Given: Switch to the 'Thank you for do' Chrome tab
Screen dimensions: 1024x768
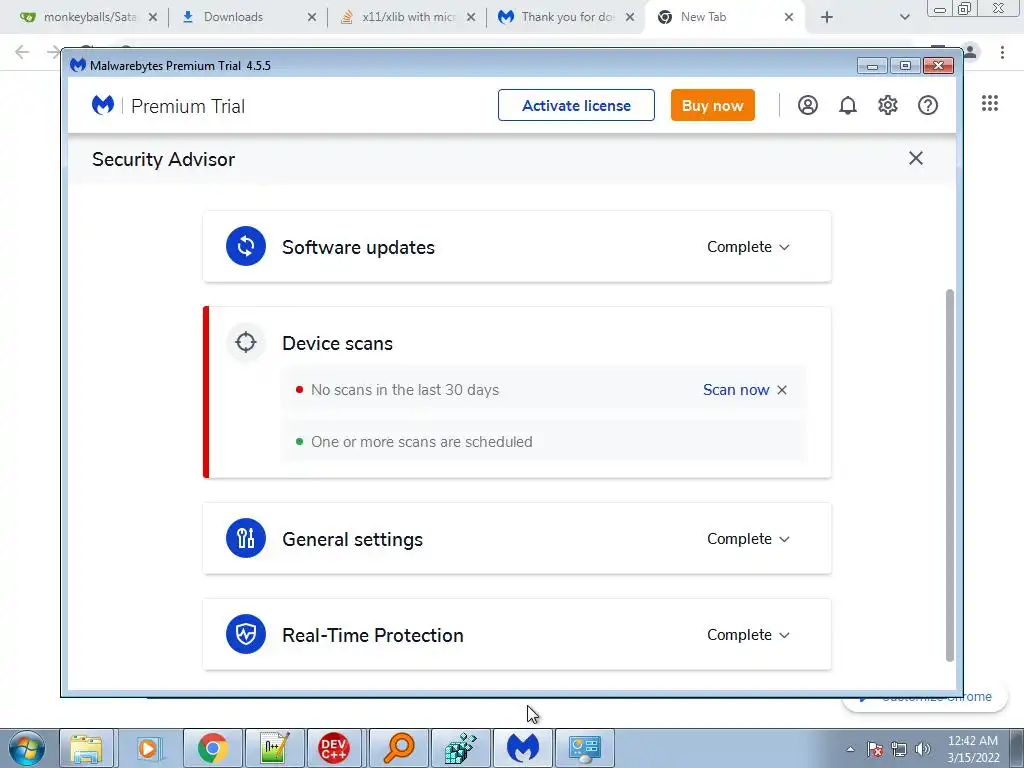Looking at the screenshot, I should point(568,17).
